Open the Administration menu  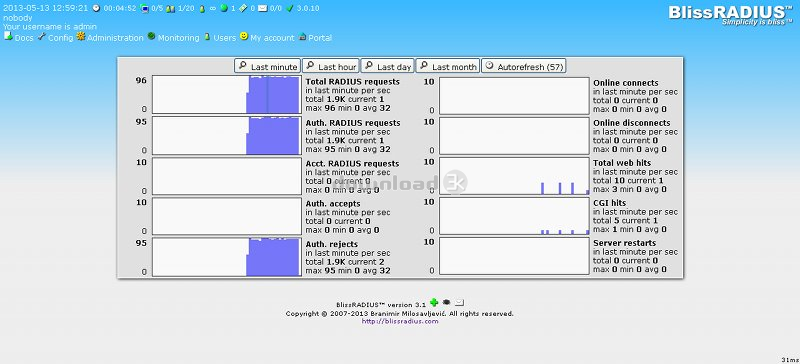pyautogui.click(x=110, y=37)
